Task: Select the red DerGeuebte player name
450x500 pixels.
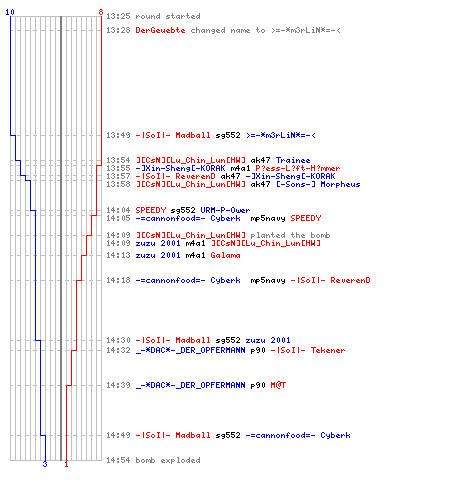Action: (x=160, y=30)
